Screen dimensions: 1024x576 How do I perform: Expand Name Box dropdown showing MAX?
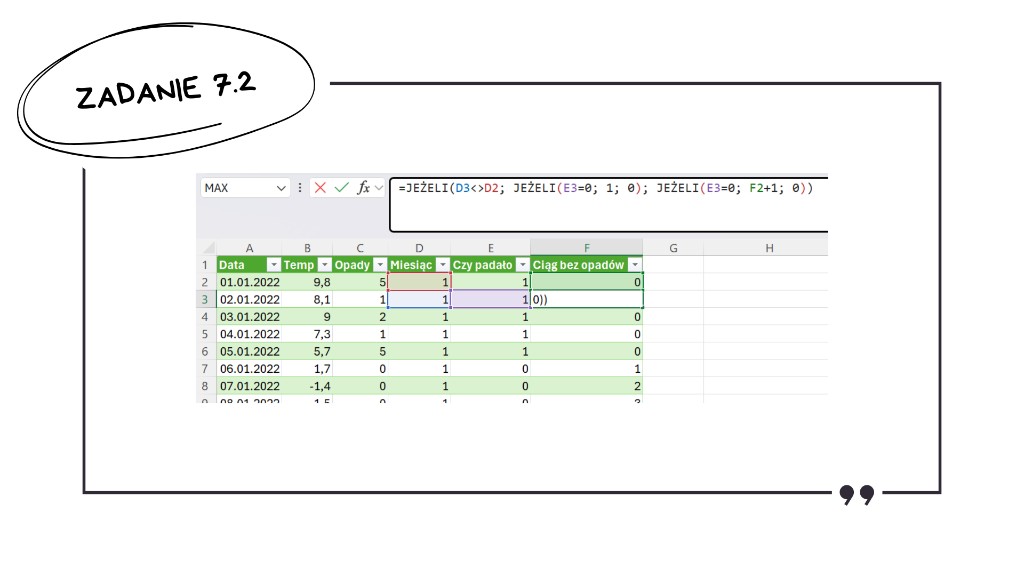pos(281,188)
